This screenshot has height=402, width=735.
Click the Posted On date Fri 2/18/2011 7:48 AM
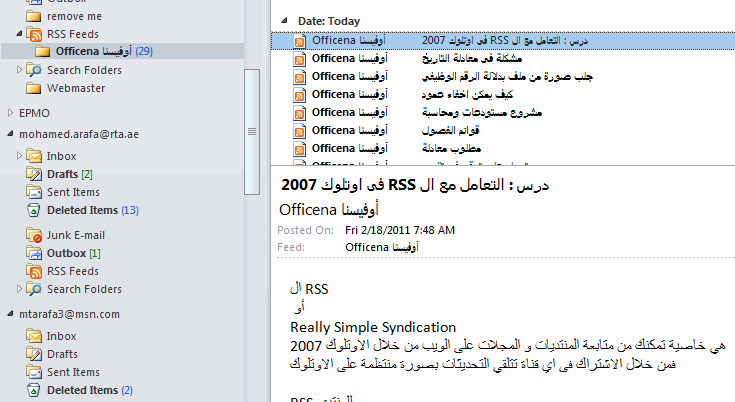(x=400, y=230)
